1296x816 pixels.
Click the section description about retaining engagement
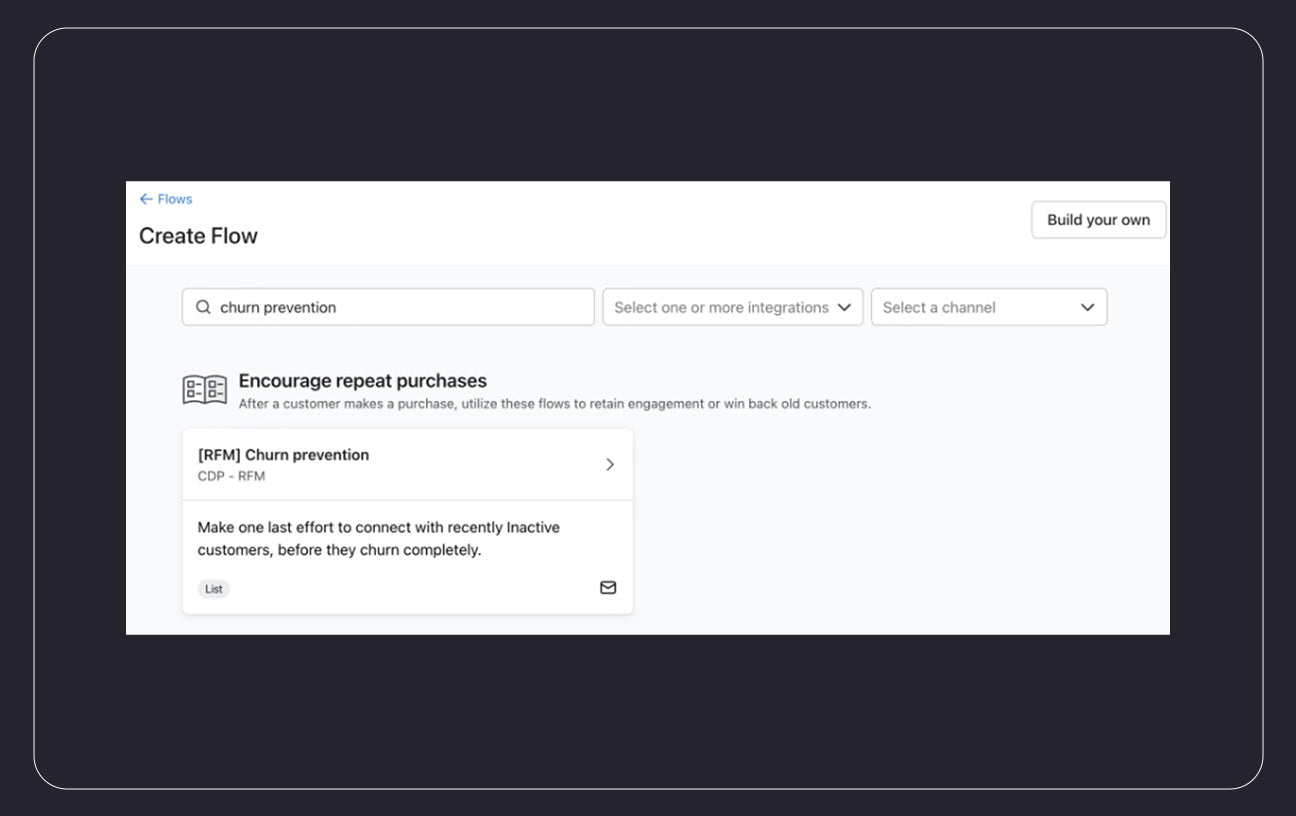pos(554,404)
